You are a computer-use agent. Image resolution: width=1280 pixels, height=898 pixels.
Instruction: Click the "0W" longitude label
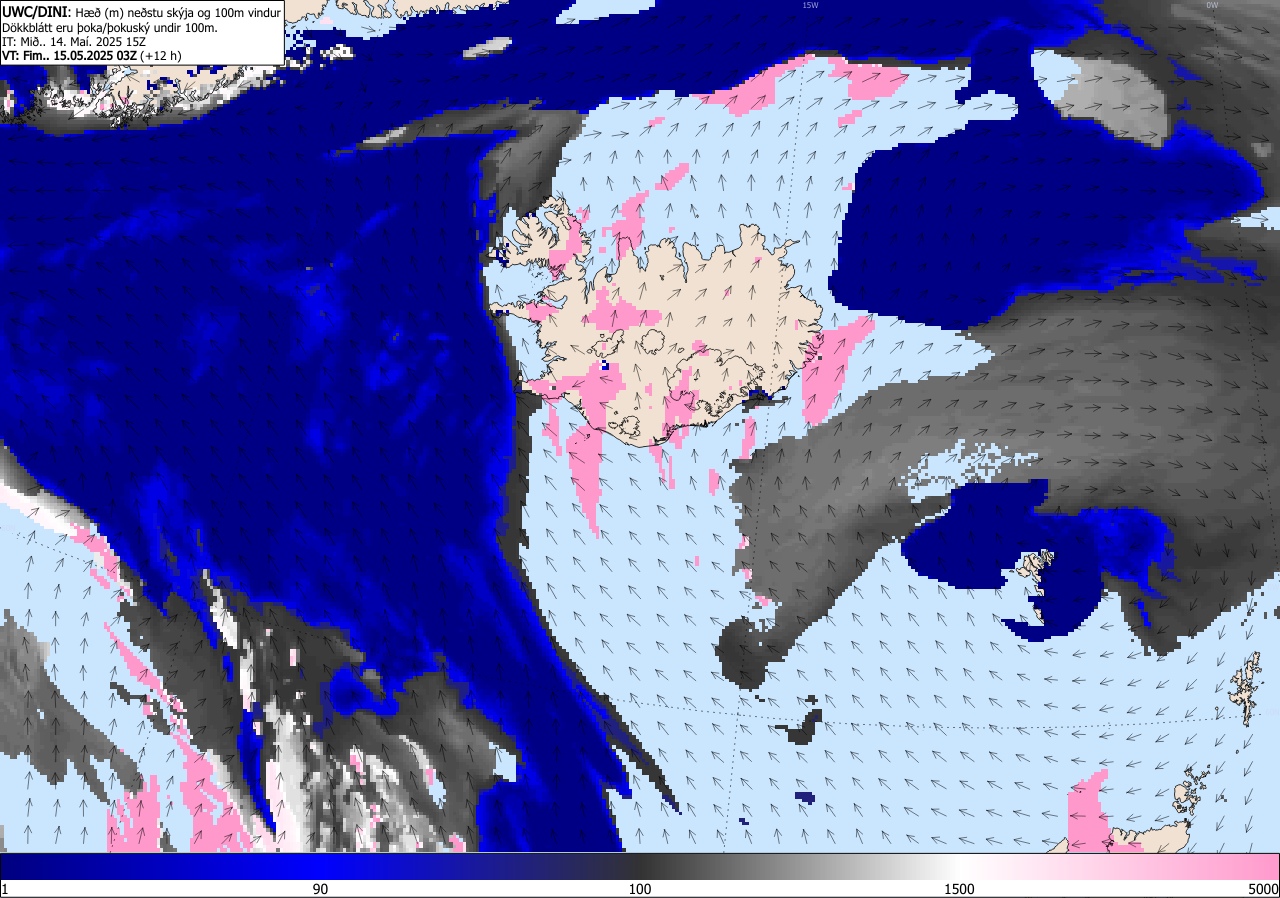(1212, 5)
